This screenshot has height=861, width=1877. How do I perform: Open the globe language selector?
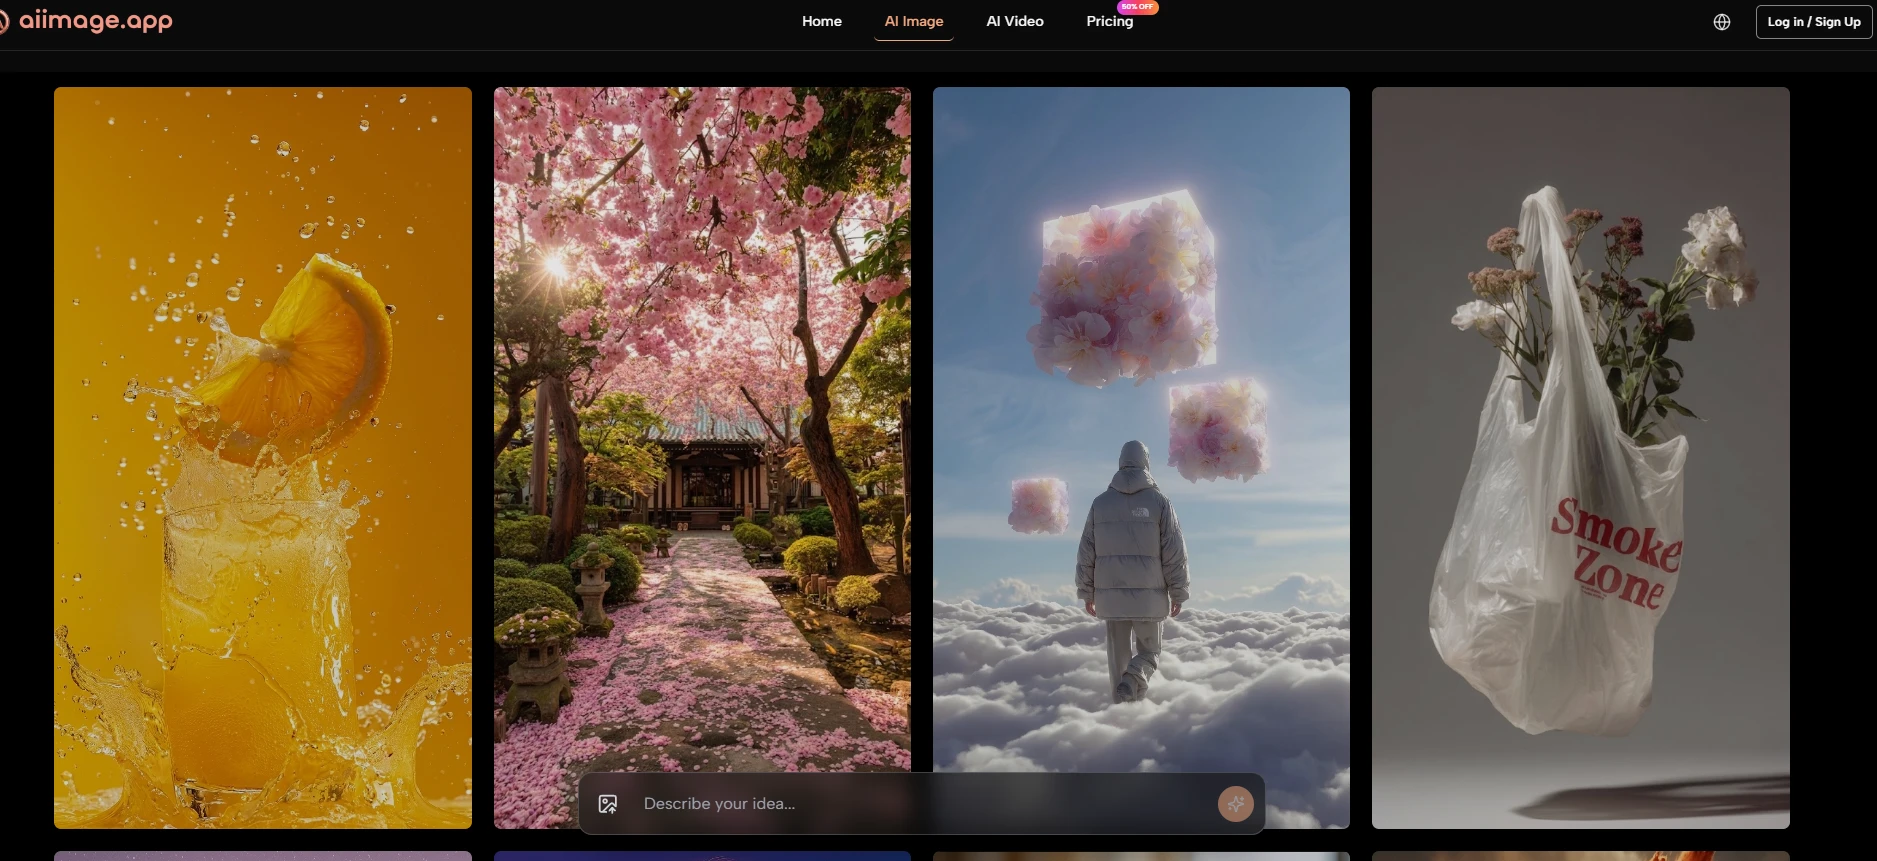(x=1721, y=22)
